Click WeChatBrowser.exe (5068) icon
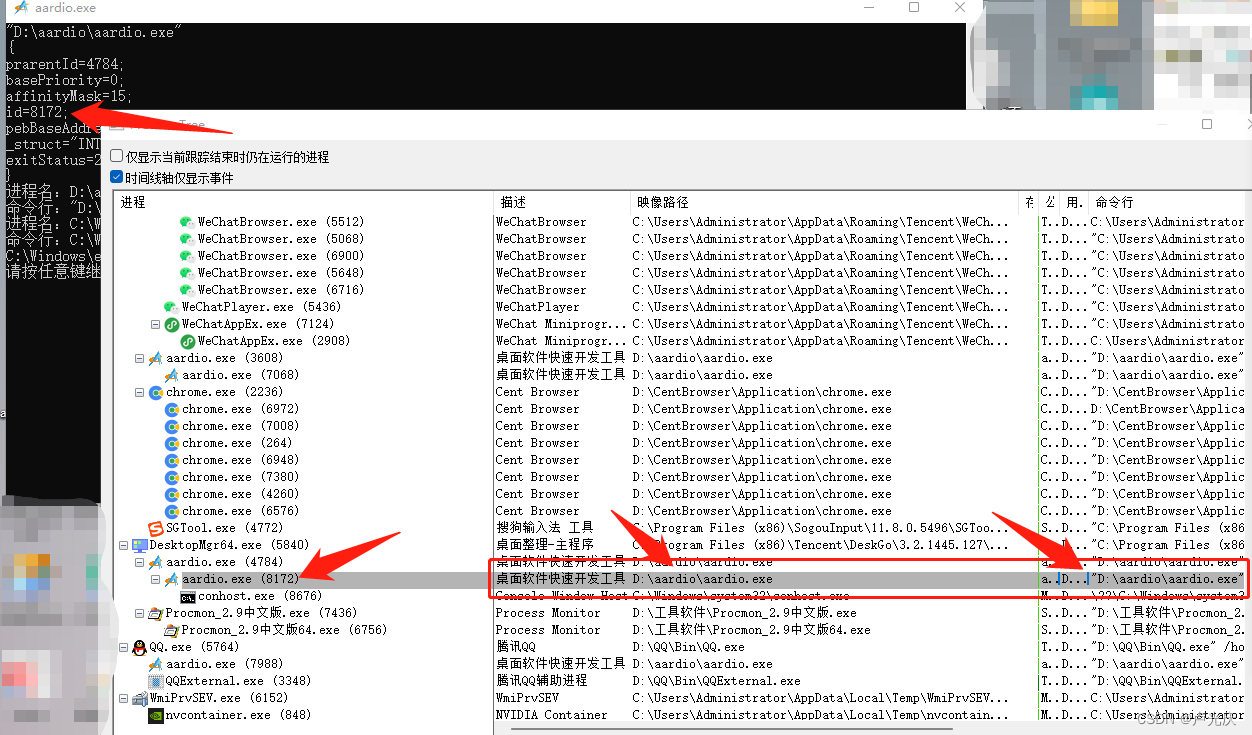Image resolution: width=1252 pixels, height=735 pixels. pyautogui.click(x=187, y=239)
